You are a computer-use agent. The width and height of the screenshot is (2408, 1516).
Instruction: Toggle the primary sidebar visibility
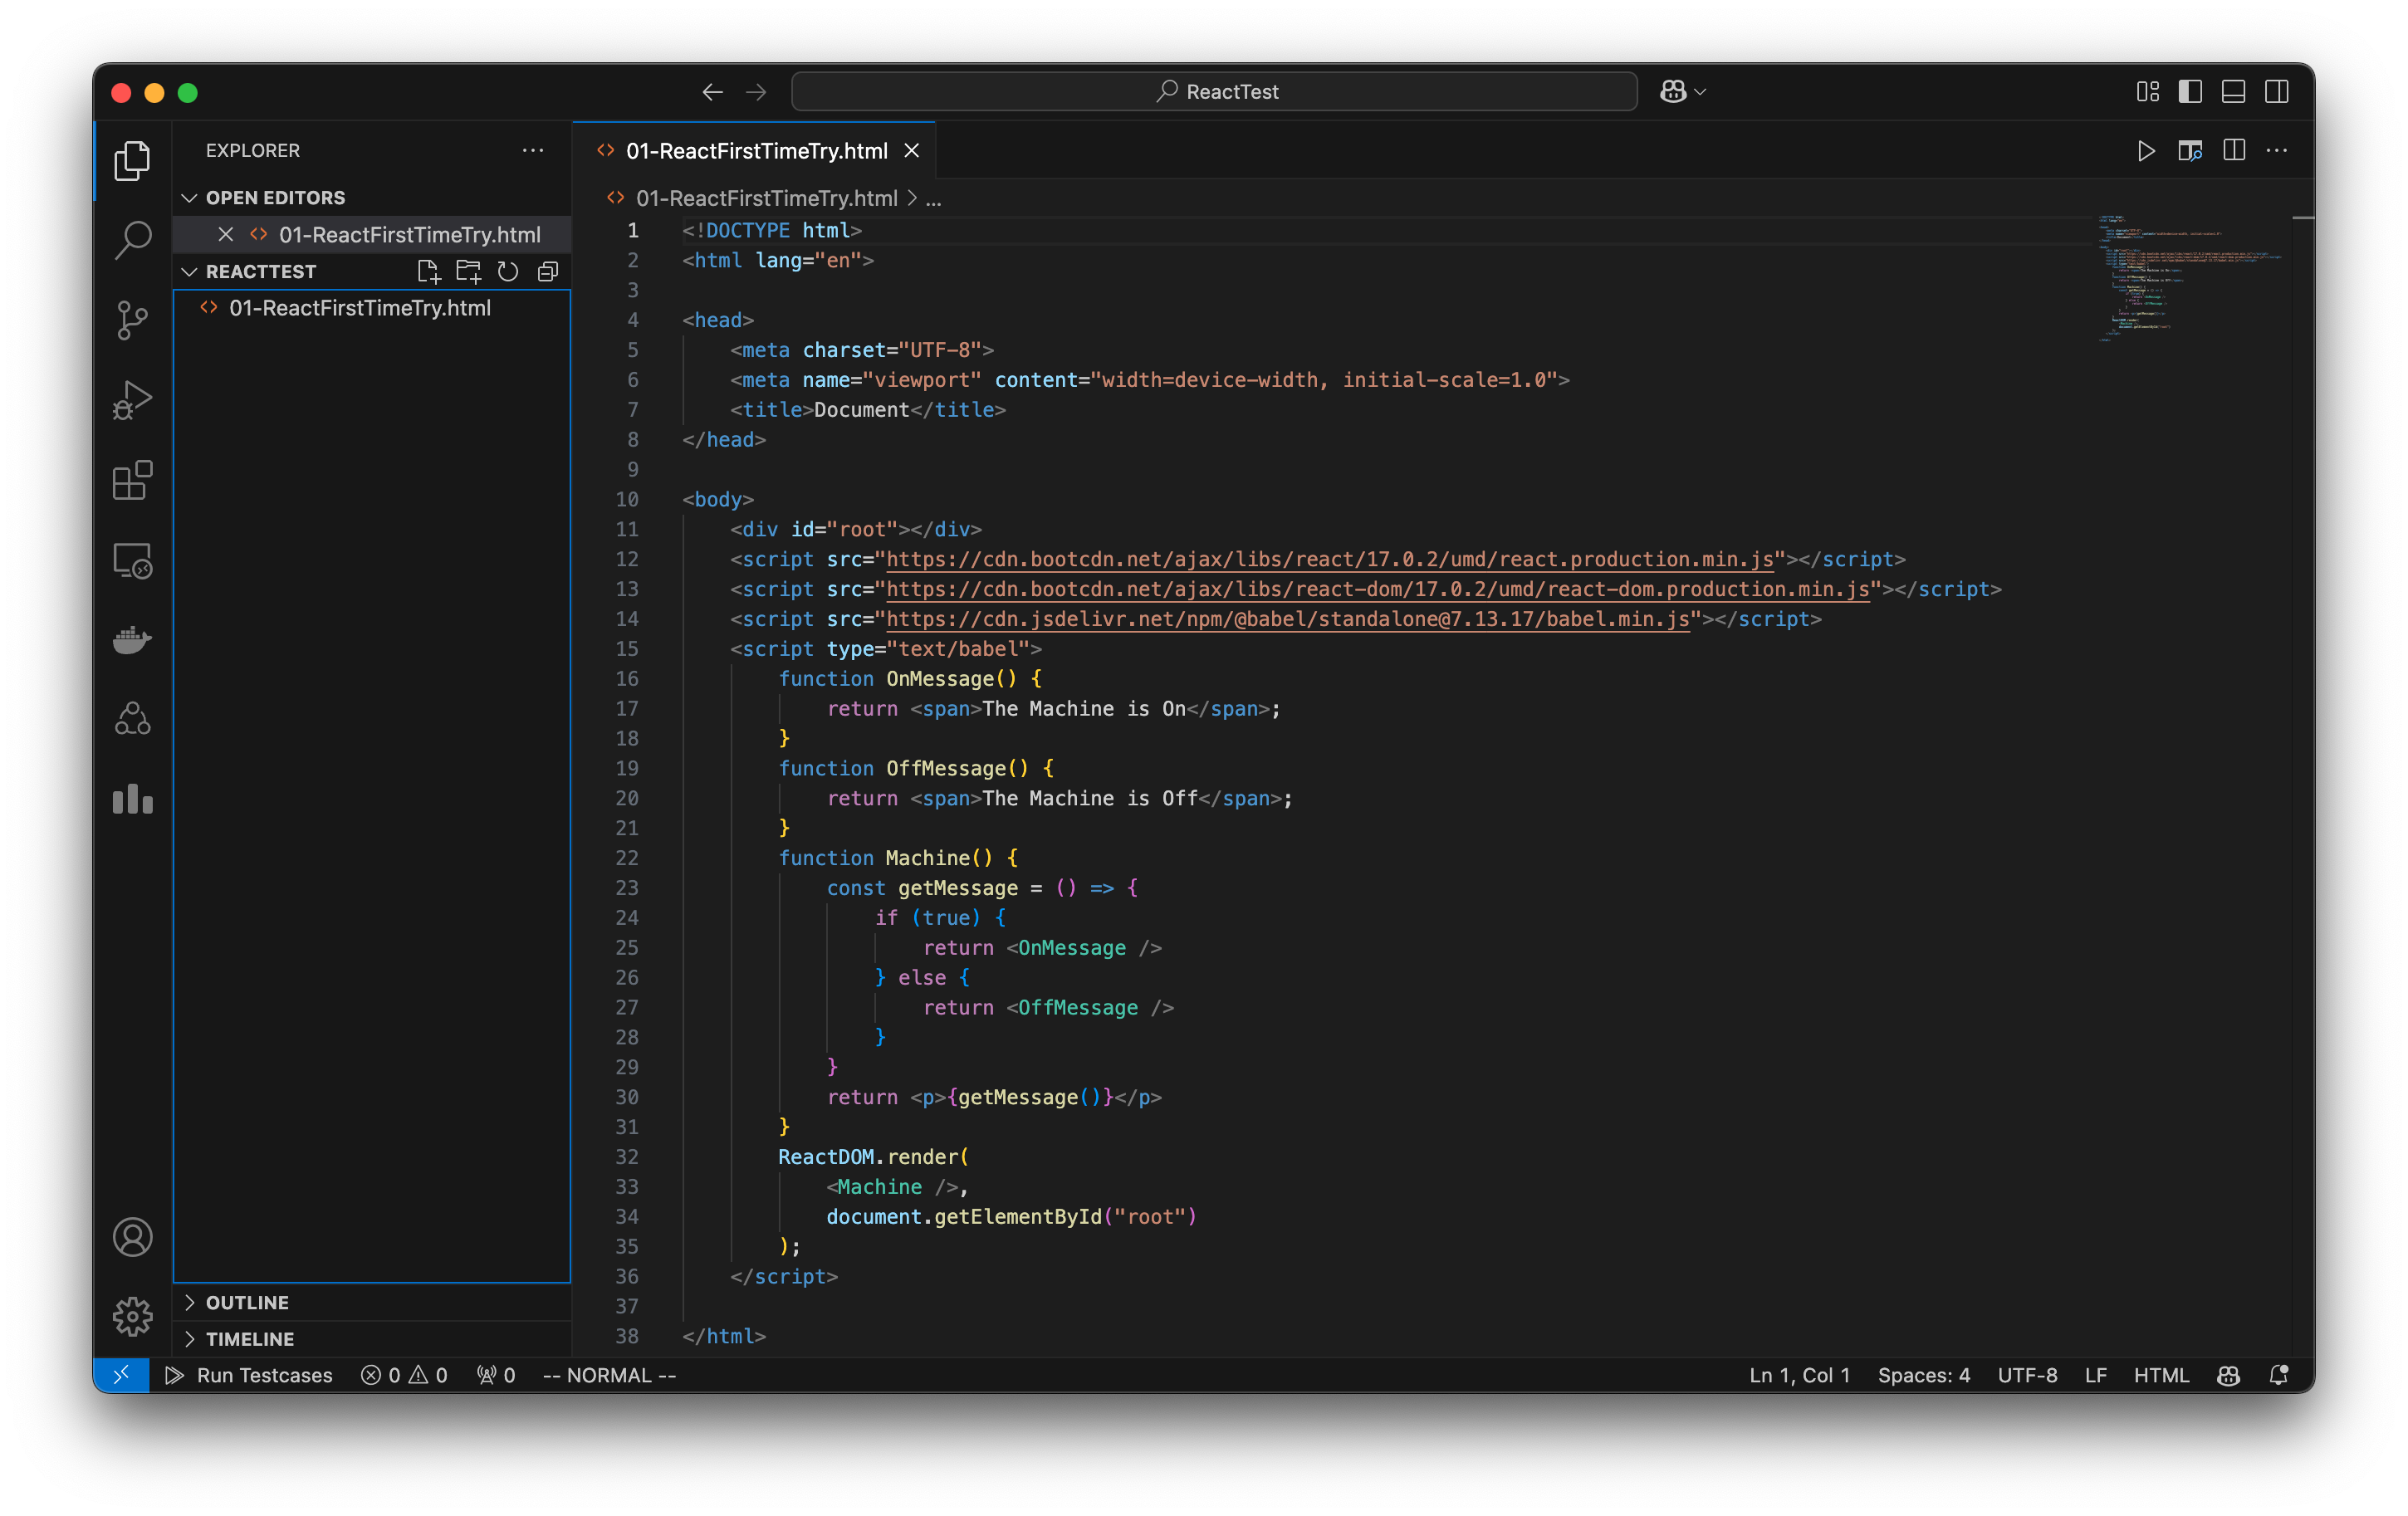click(2190, 91)
